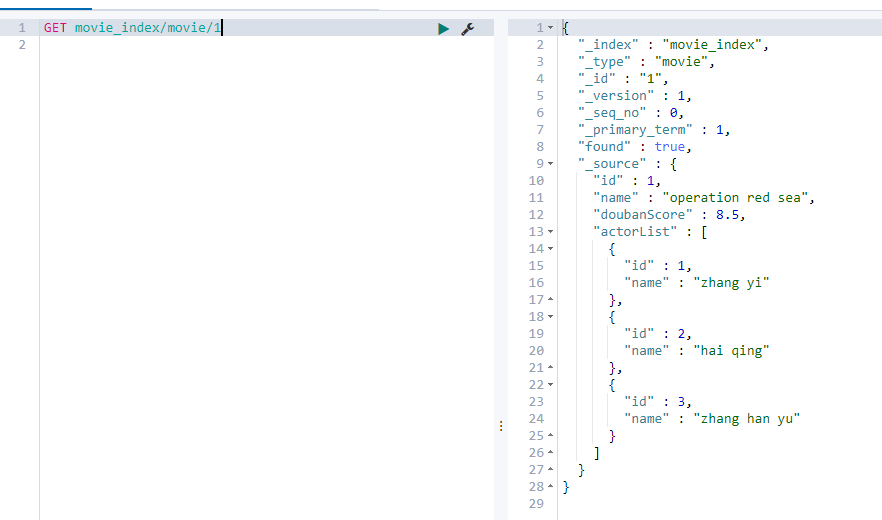Click the GET keyword in the request
The height and width of the screenshot is (520, 882).
[x=55, y=28]
